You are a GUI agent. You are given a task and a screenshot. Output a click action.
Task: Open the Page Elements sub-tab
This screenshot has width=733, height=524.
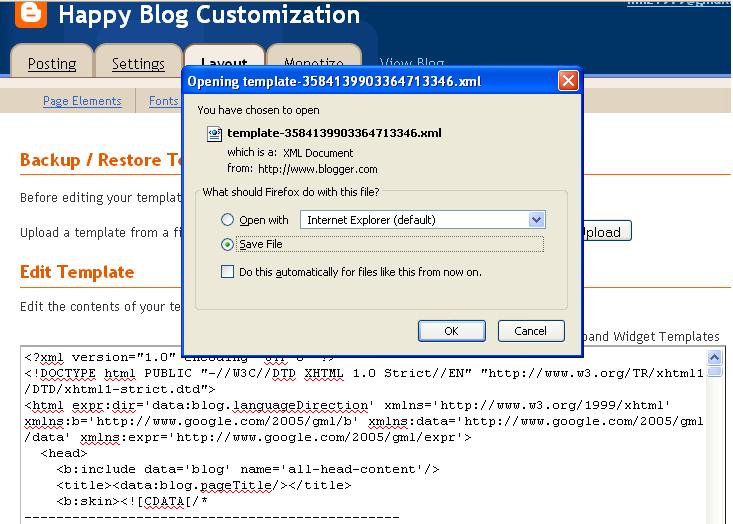pos(82,101)
